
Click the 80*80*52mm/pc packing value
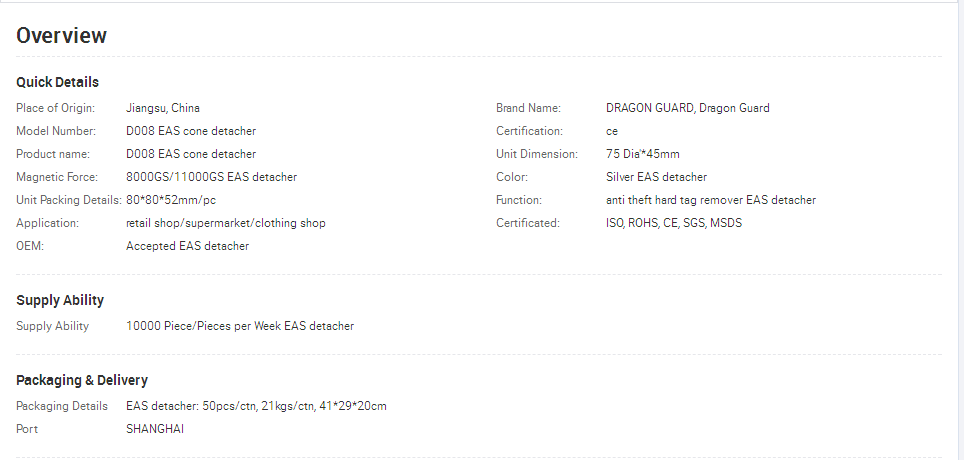point(171,200)
